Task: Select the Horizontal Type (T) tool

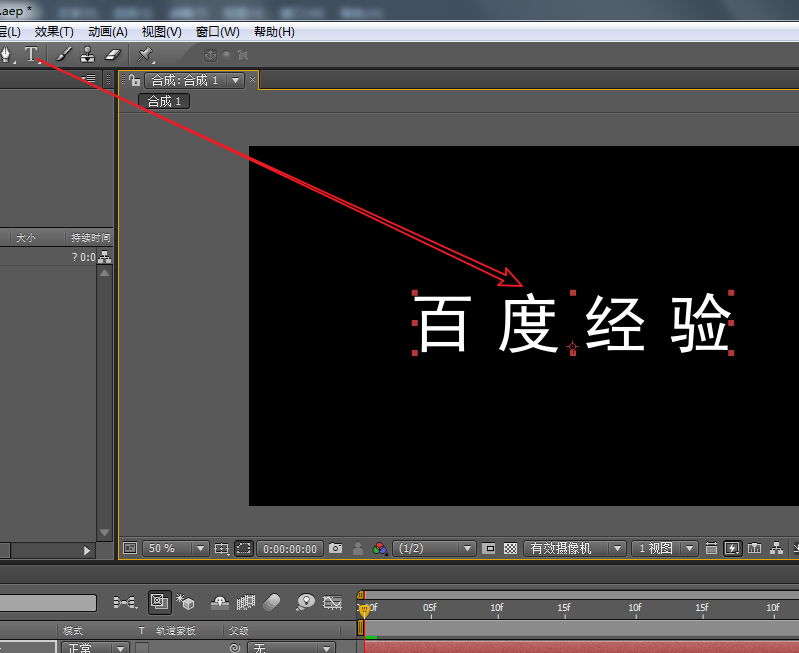Action: pos(32,54)
